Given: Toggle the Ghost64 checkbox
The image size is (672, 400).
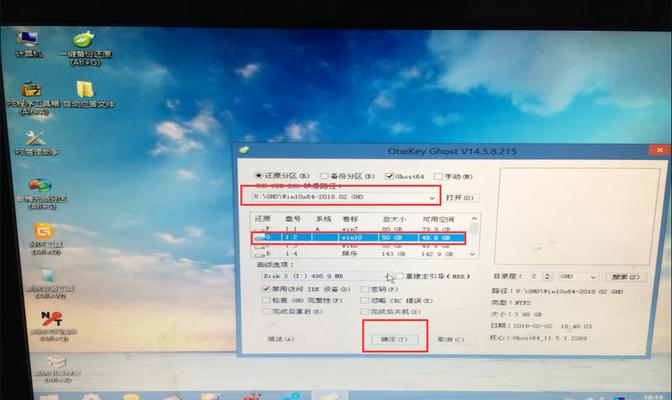Looking at the screenshot, I should click(x=389, y=176).
